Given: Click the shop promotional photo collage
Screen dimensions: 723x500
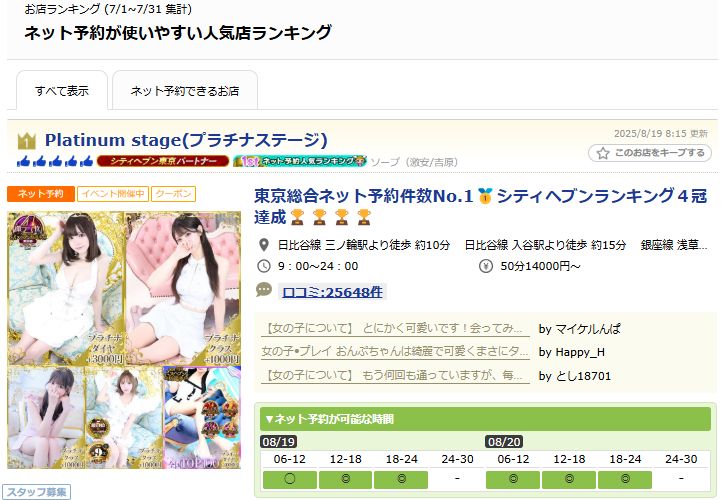Looking at the screenshot, I should (124, 340).
